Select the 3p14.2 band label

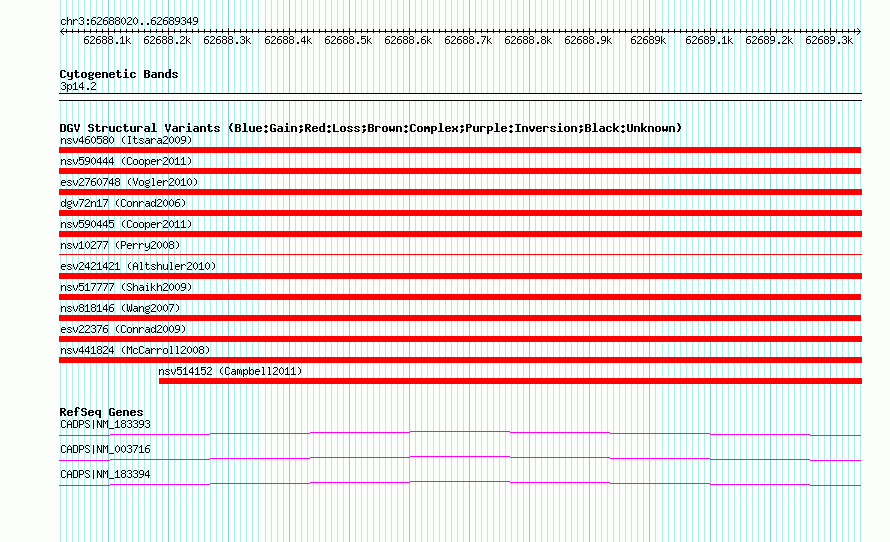(78, 87)
